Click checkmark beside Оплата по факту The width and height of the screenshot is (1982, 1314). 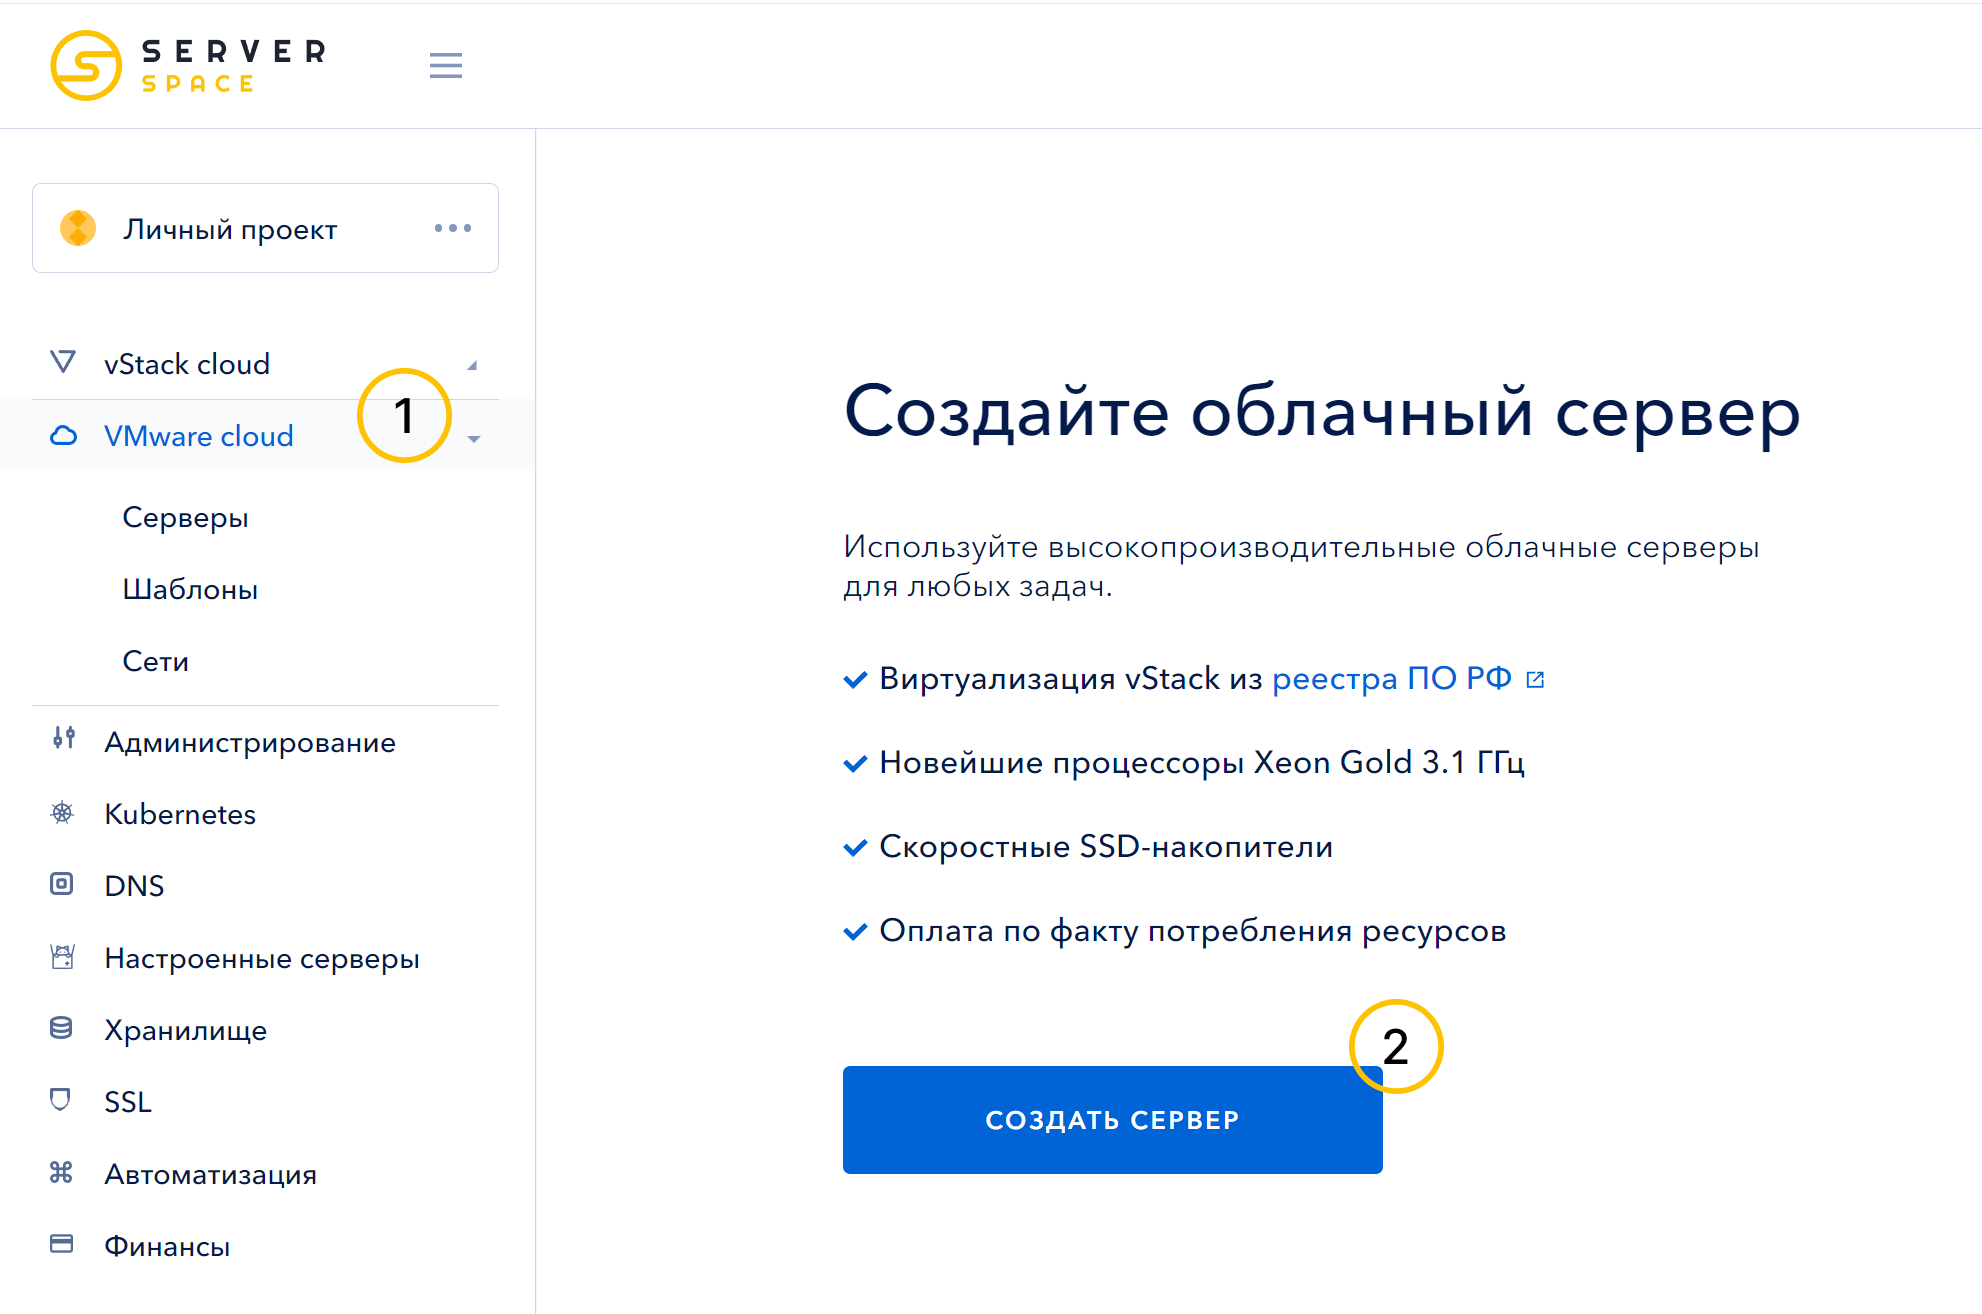[855, 932]
